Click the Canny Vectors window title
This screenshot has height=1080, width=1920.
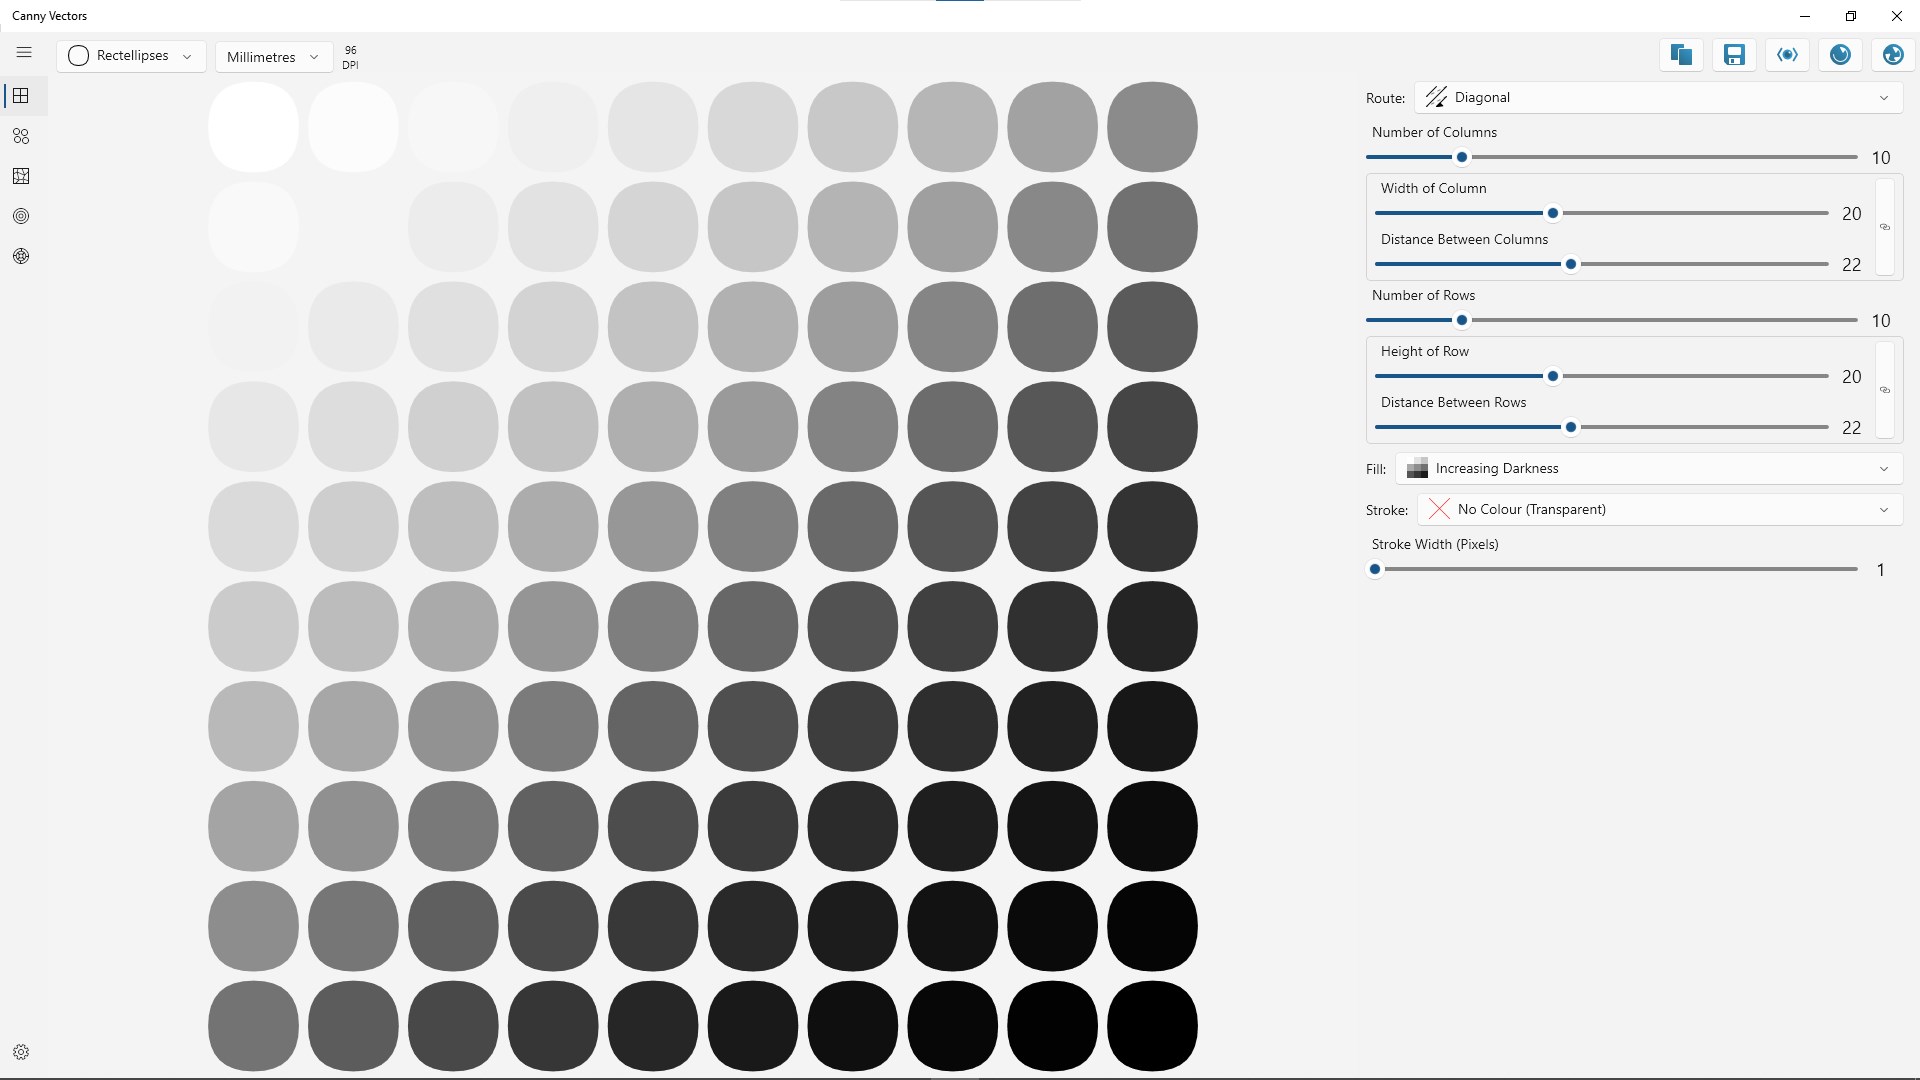coord(49,16)
